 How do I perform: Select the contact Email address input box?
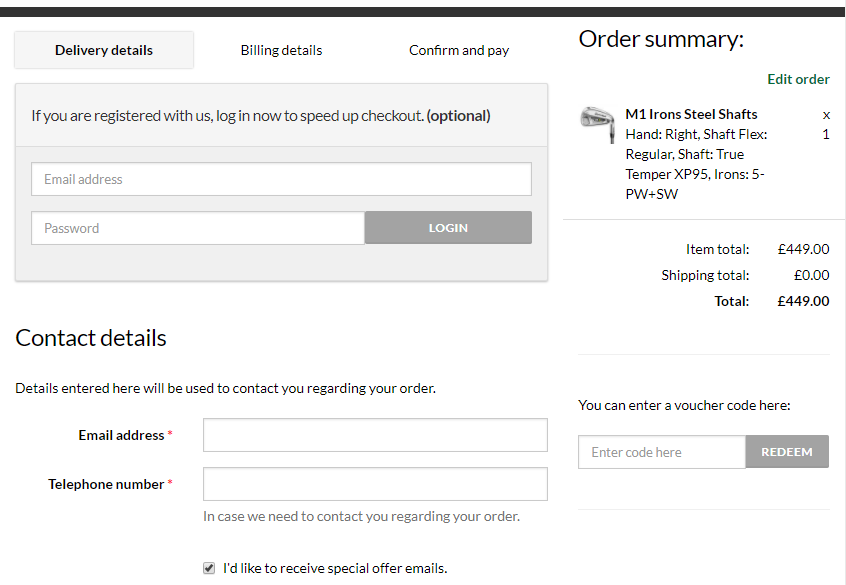click(375, 435)
